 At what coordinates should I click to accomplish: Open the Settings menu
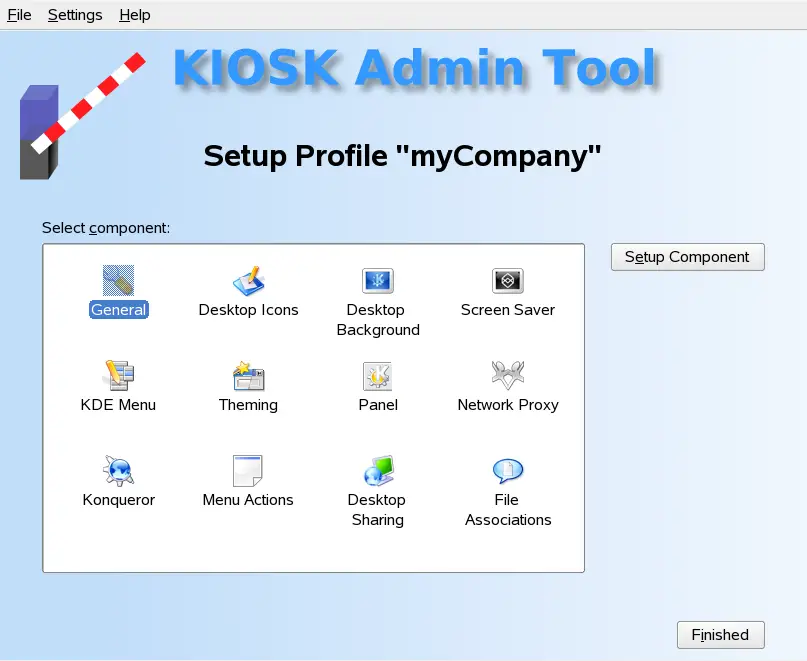point(74,14)
